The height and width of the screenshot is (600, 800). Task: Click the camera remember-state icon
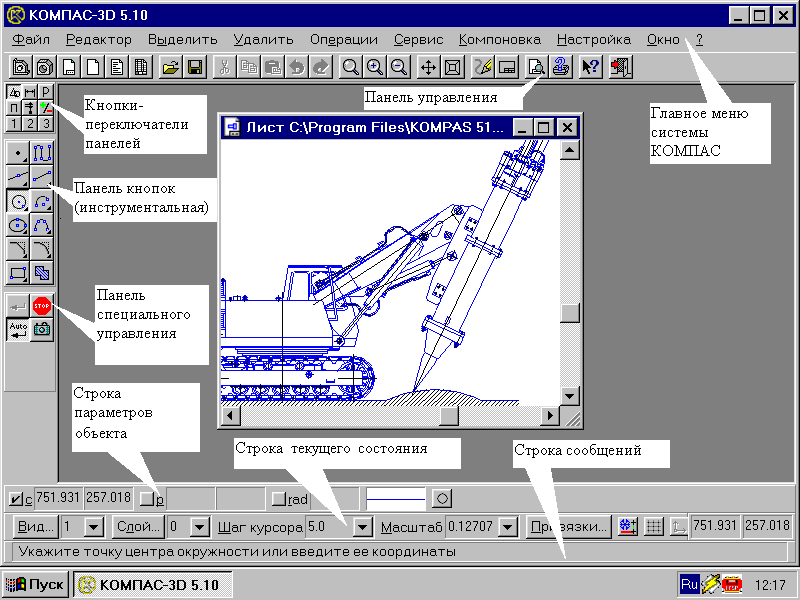click(42, 330)
